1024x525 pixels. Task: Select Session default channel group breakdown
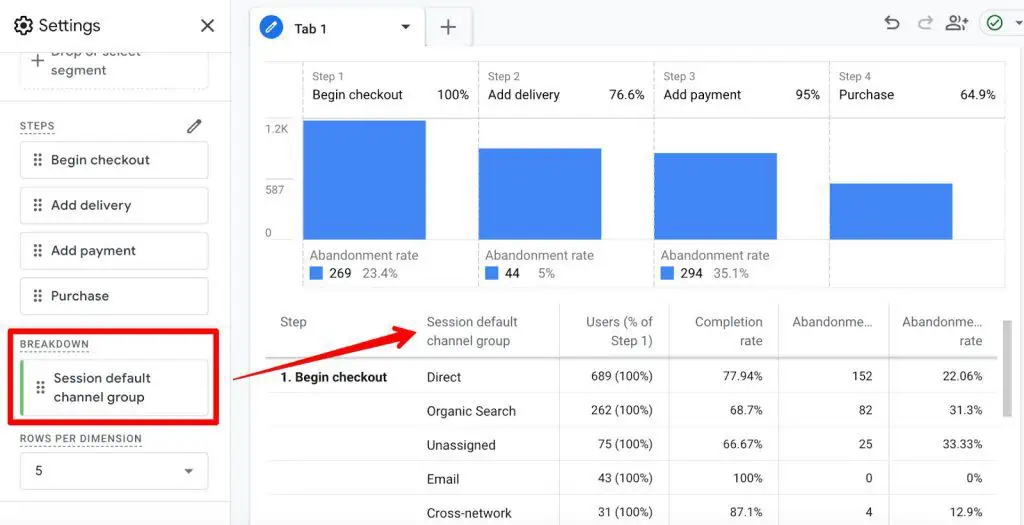114,388
